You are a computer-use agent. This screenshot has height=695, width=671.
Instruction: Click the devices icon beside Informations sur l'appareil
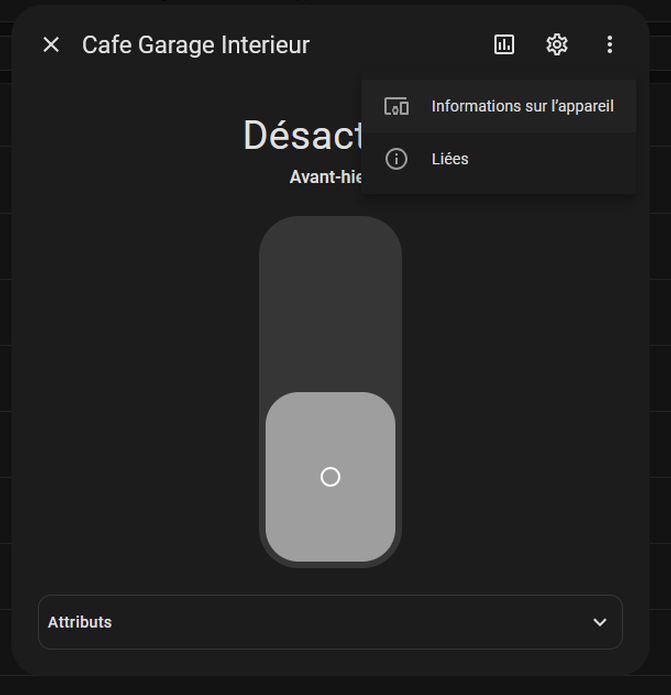point(396,106)
